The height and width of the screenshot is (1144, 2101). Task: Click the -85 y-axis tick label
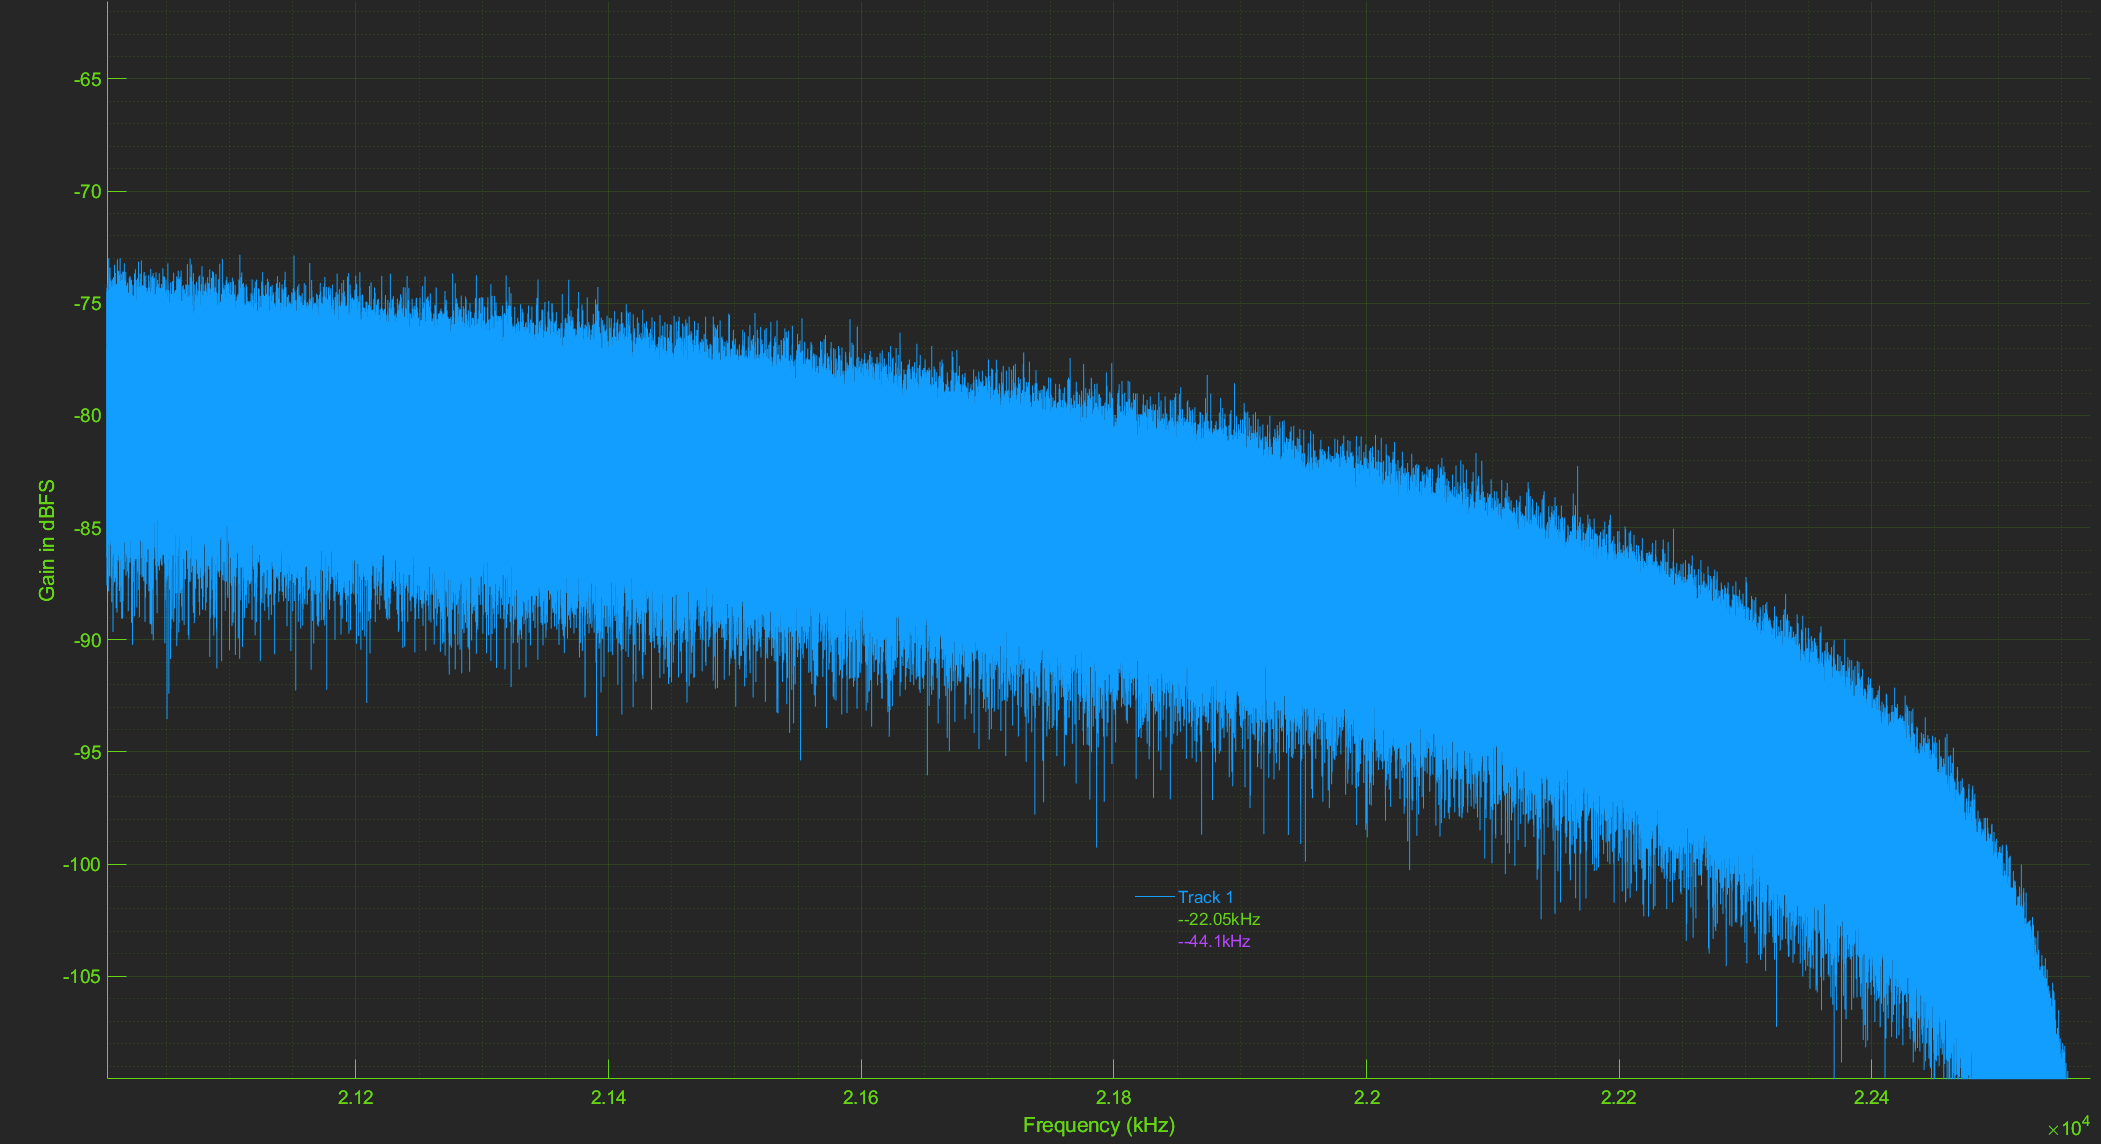coord(87,528)
